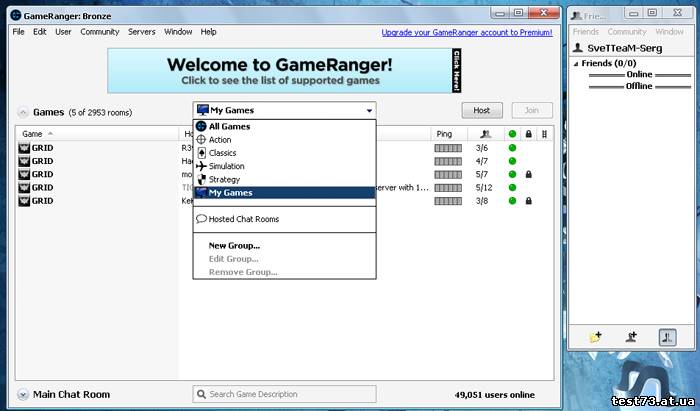Image resolution: width=700 pixels, height=411 pixels.
Task: Open the Window menu in Friends window
Action: tap(669, 32)
